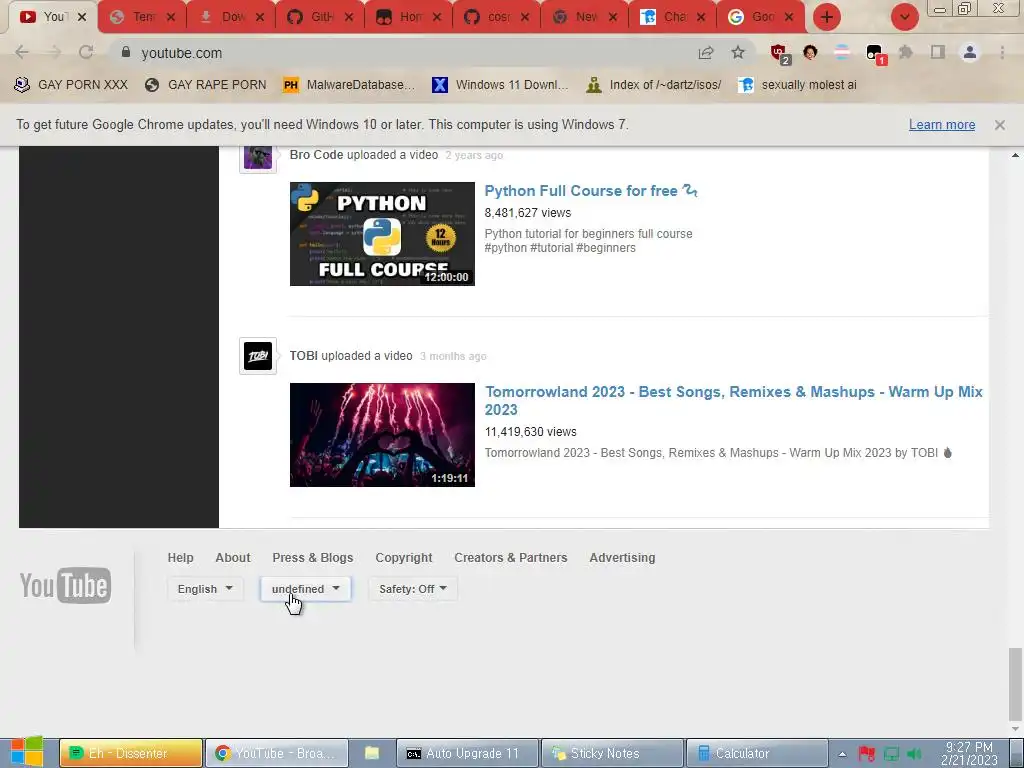1024x768 pixels.
Task: Click the Bro Code channel name
Action: 316,155
